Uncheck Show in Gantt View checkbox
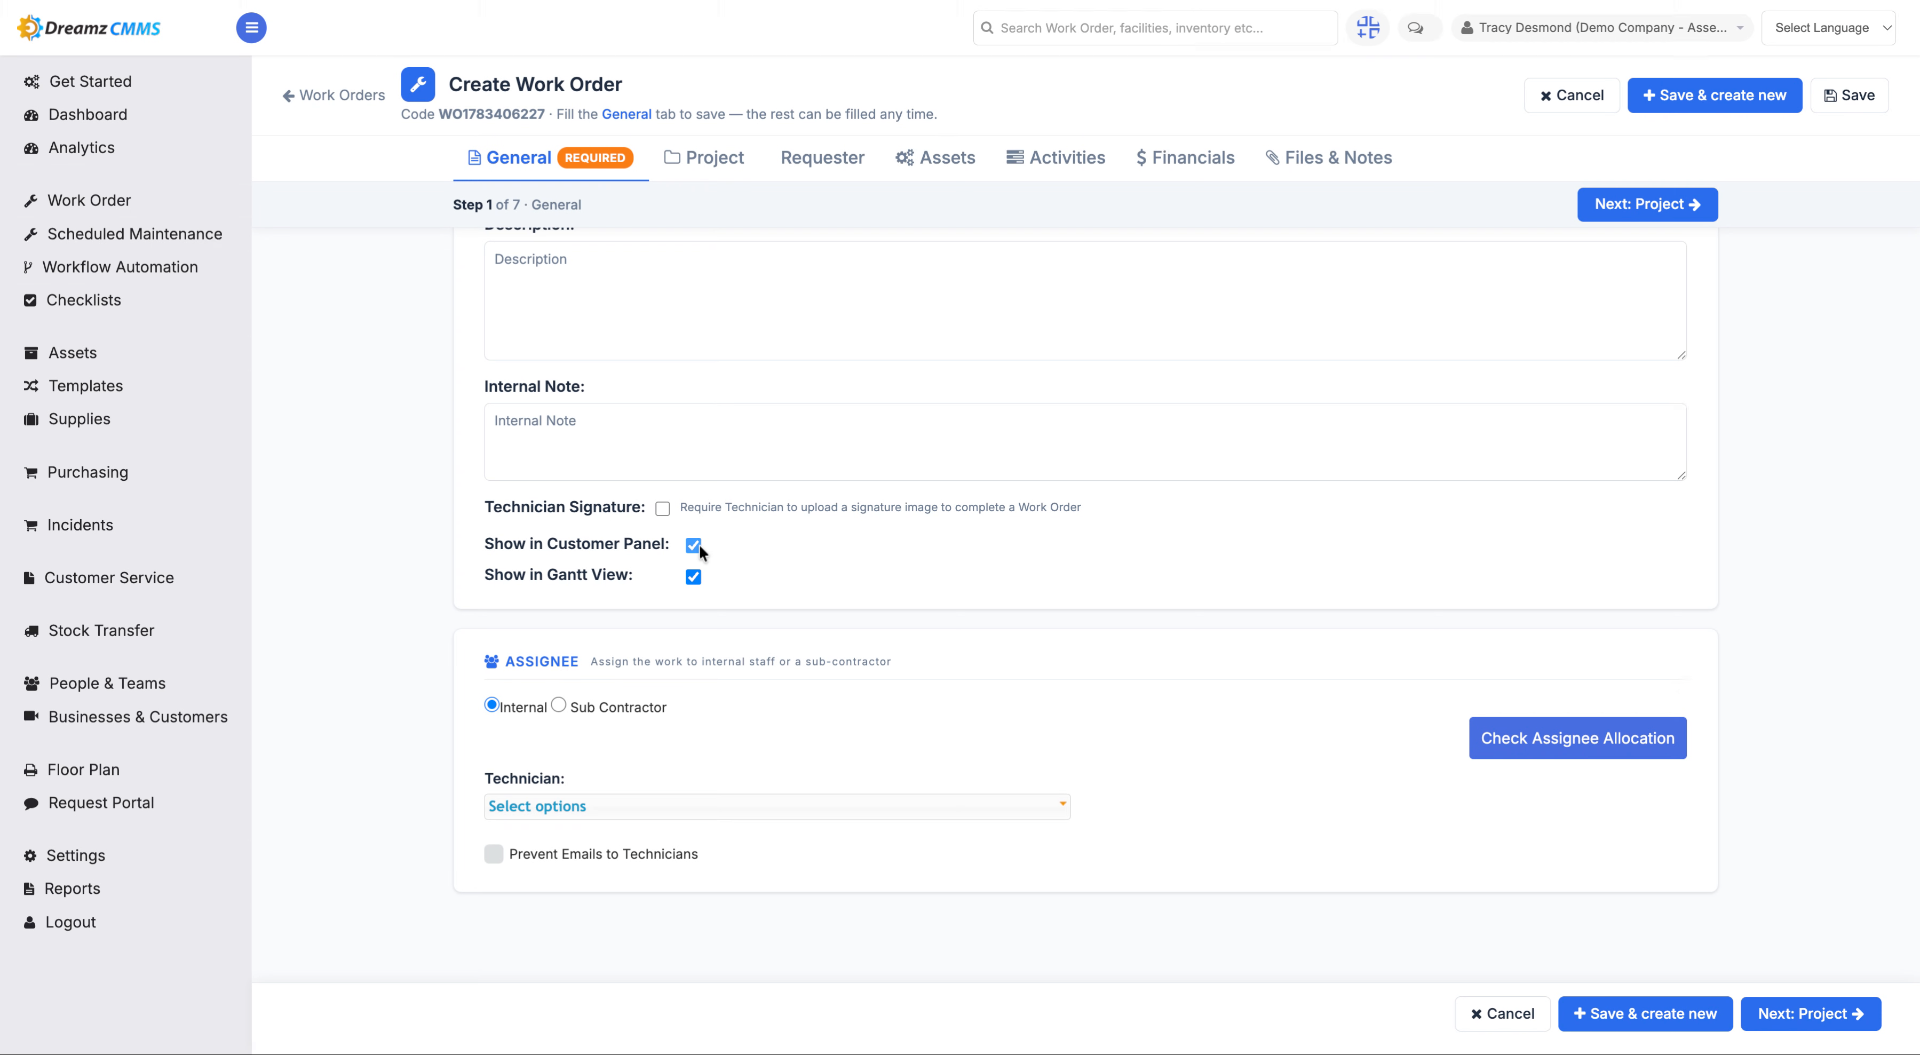The width and height of the screenshot is (1920, 1055). (x=693, y=577)
